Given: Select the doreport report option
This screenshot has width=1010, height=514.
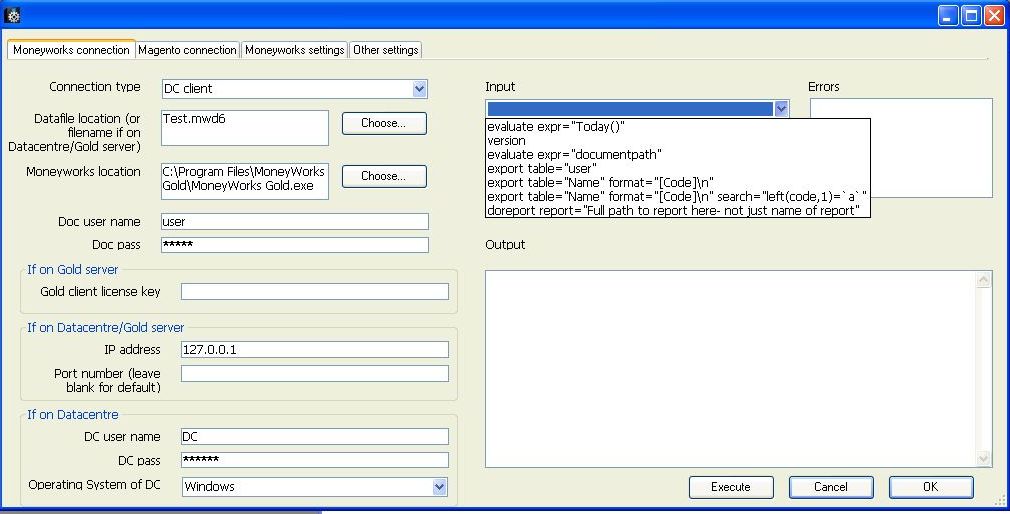Looking at the screenshot, I should (678, 211).
